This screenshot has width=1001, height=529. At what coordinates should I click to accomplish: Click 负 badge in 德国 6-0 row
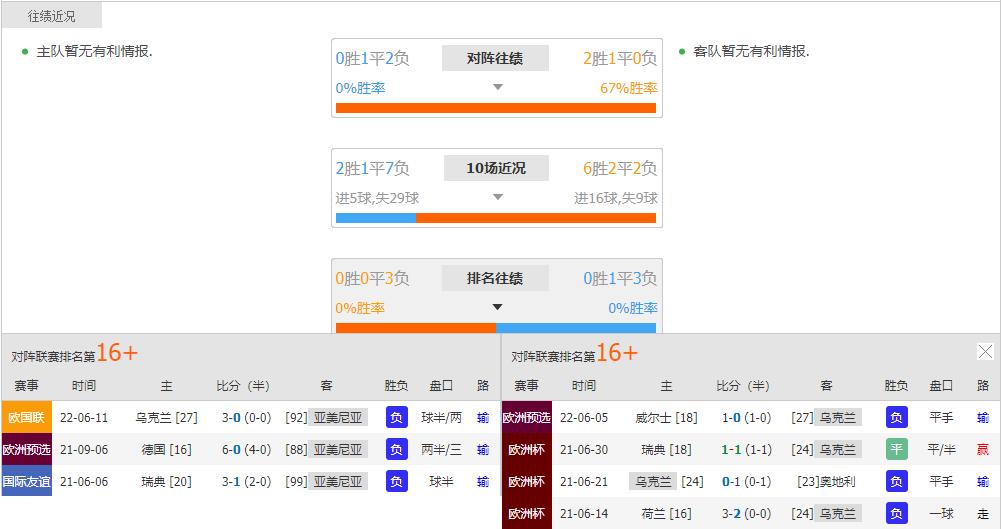(396, 449)
